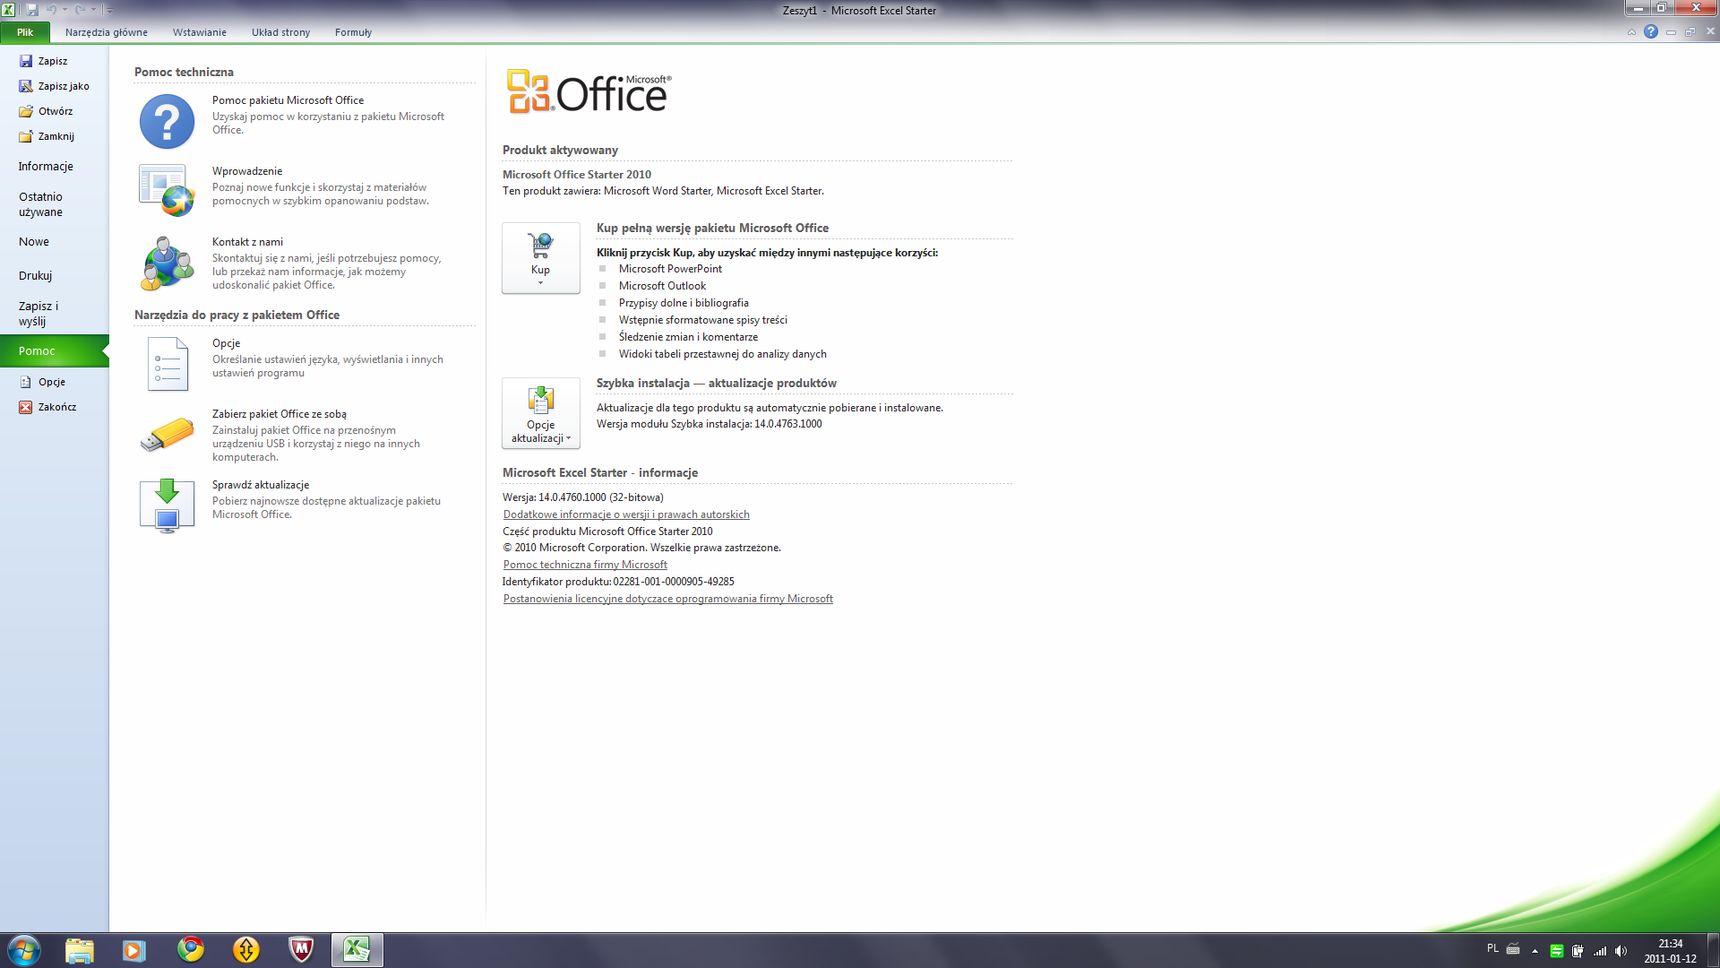1720x968 pixels.
Task: Open the Opcje document icon in tools section
Action: [x=167, y=363]
